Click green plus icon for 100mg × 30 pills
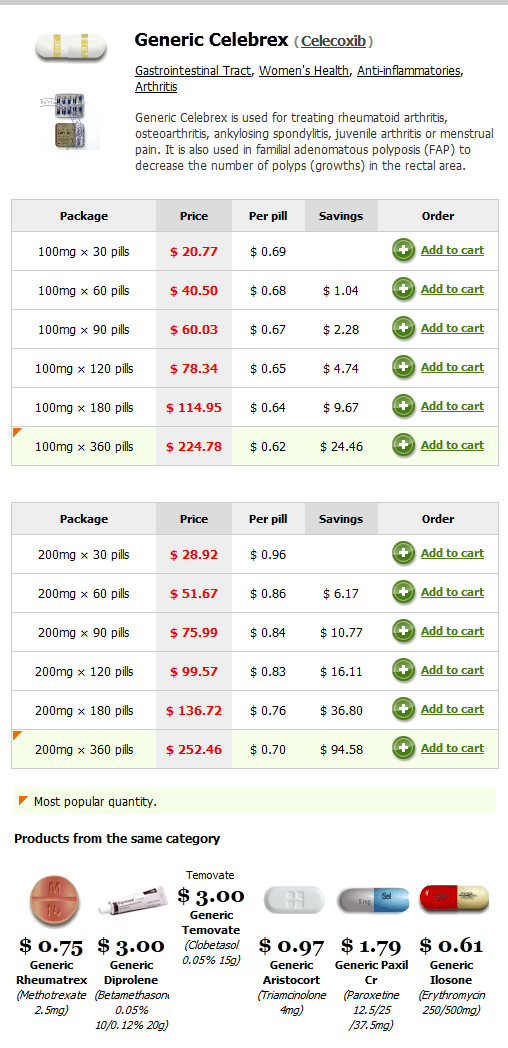508x1048 pixels. (403, 251)
